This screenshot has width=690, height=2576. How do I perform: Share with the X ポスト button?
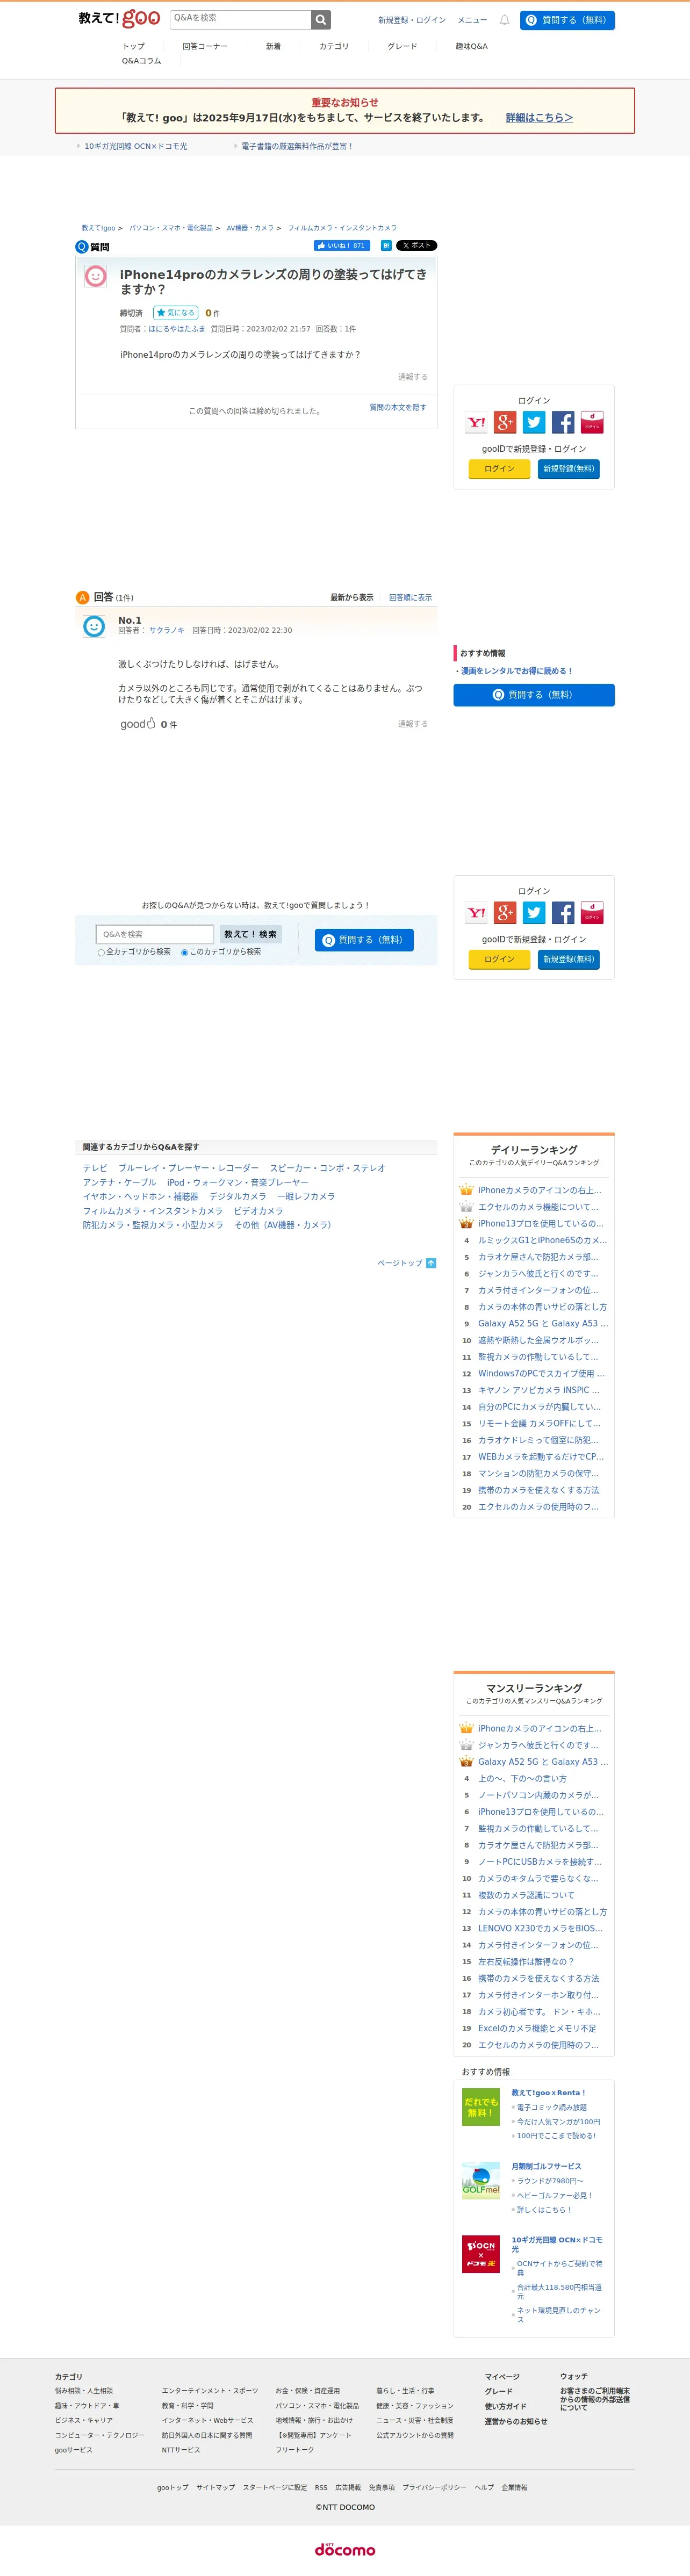[x=416, y=245]
